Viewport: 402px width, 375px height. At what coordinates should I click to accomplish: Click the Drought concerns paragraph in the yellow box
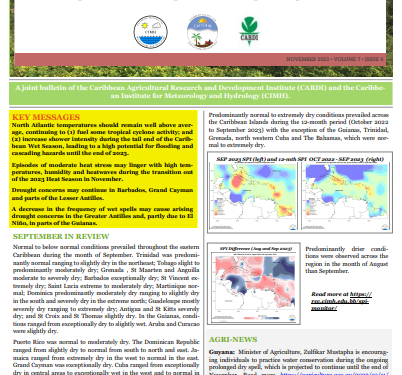(x=102, y=194)
